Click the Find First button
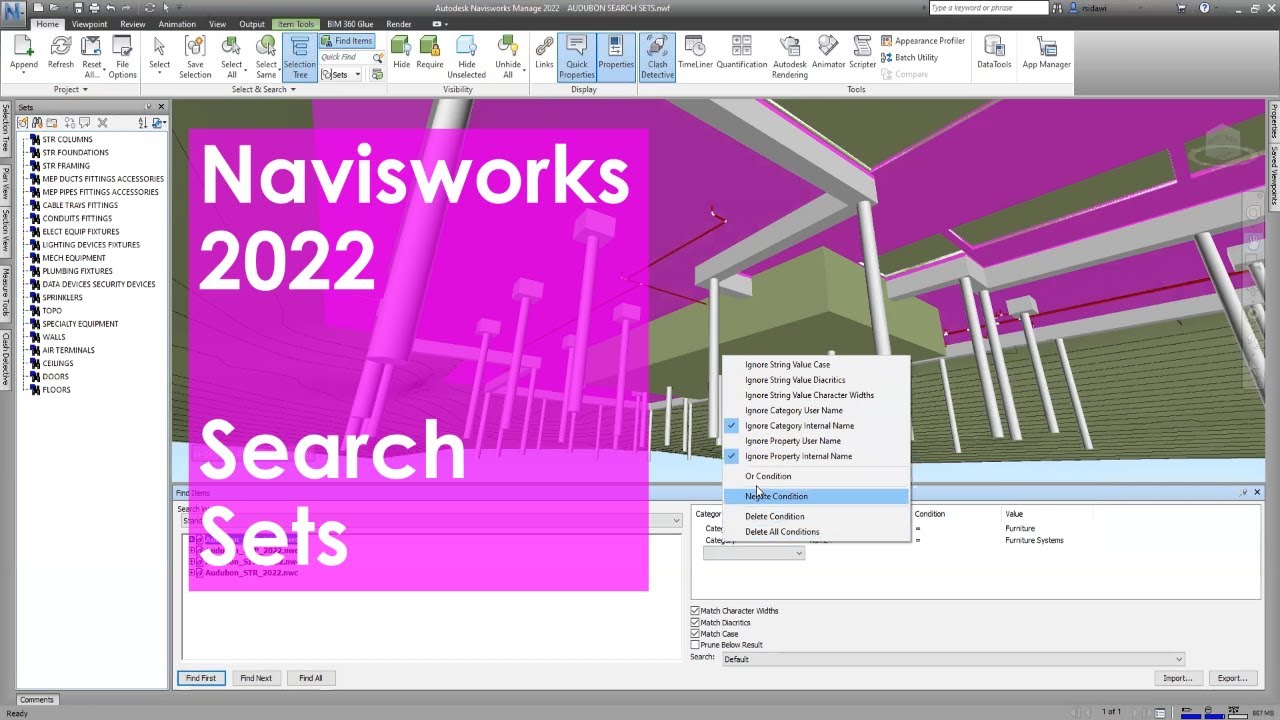The width and height of the screenshot is (1280, 720). coord(201,678)
